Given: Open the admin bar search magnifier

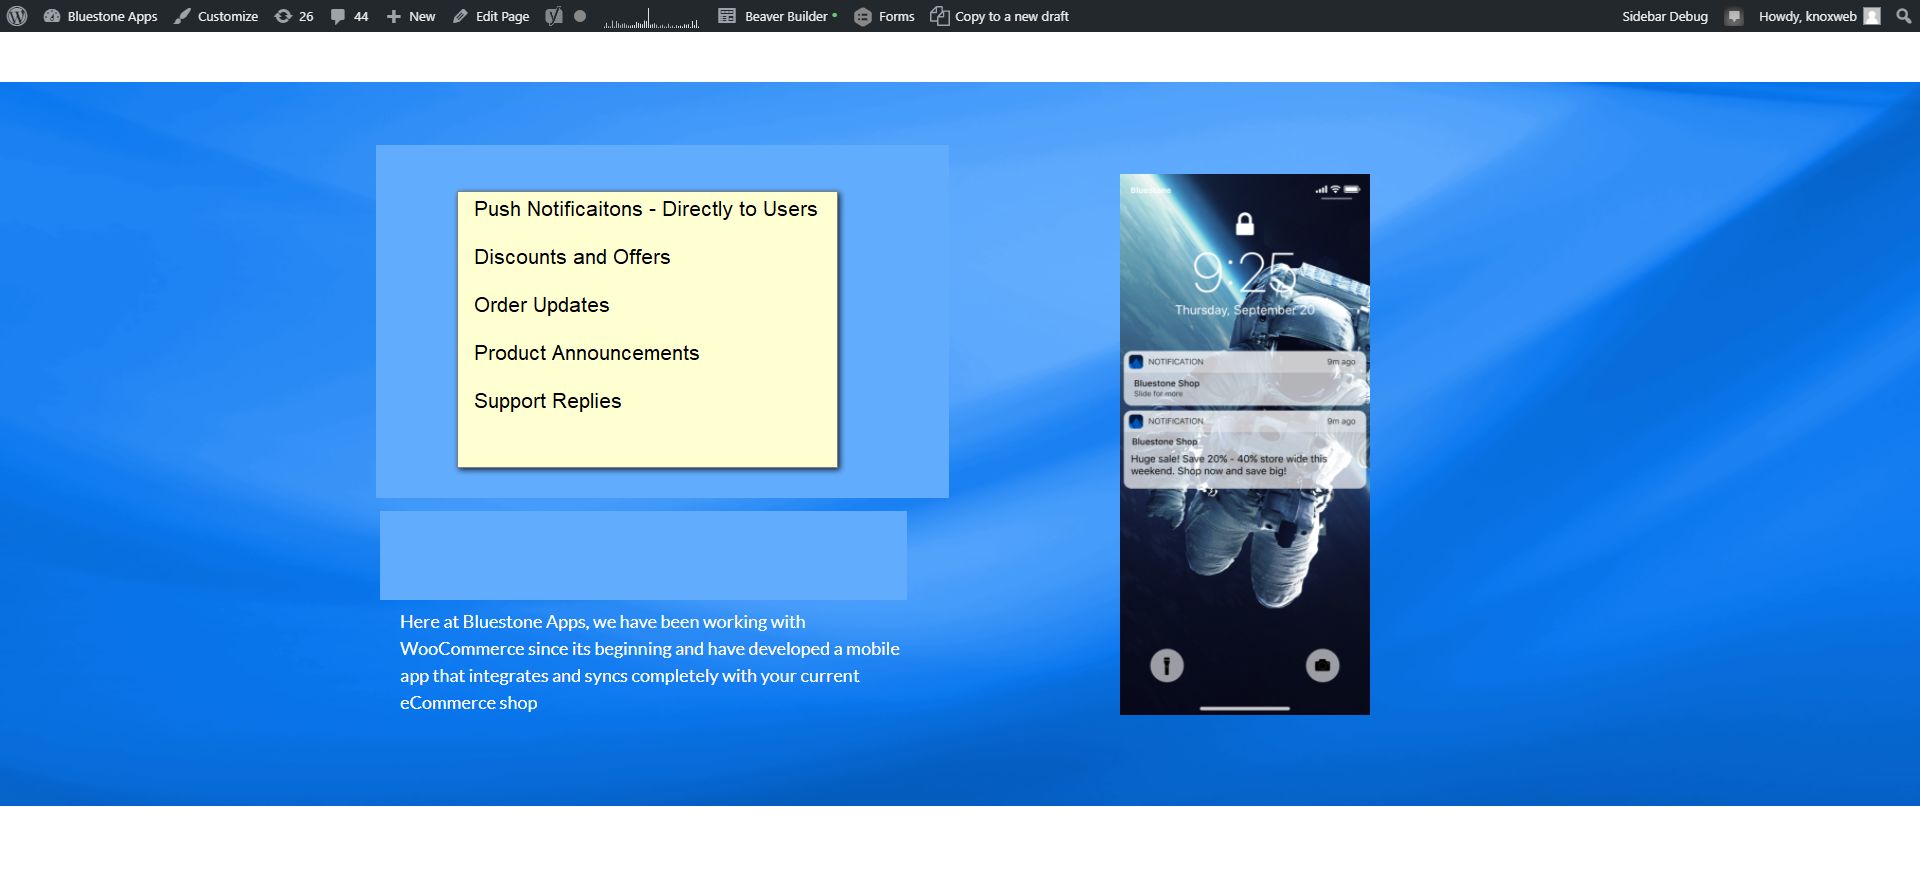Looking at the screenshot, I should coord(1903,16).
